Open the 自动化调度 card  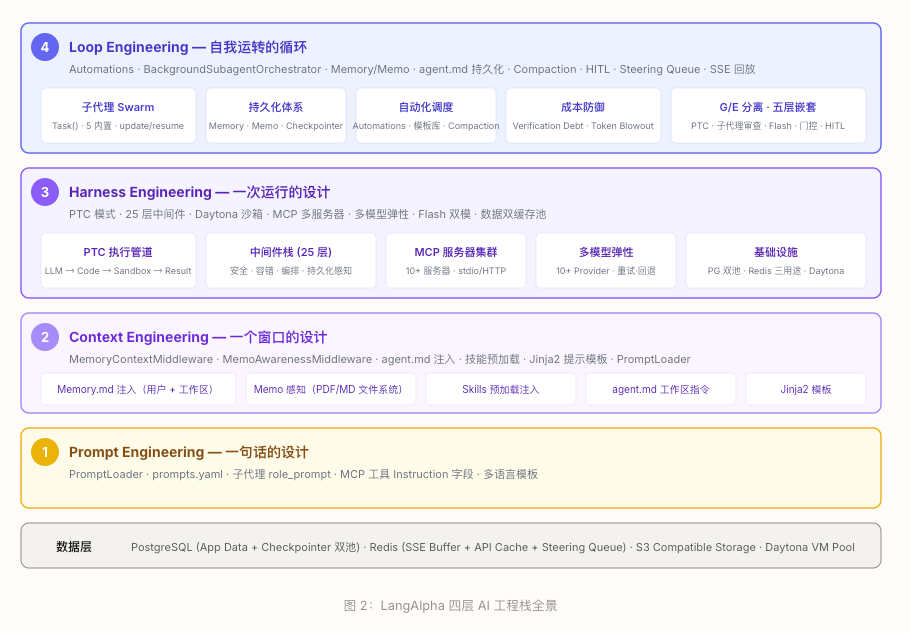426,115
